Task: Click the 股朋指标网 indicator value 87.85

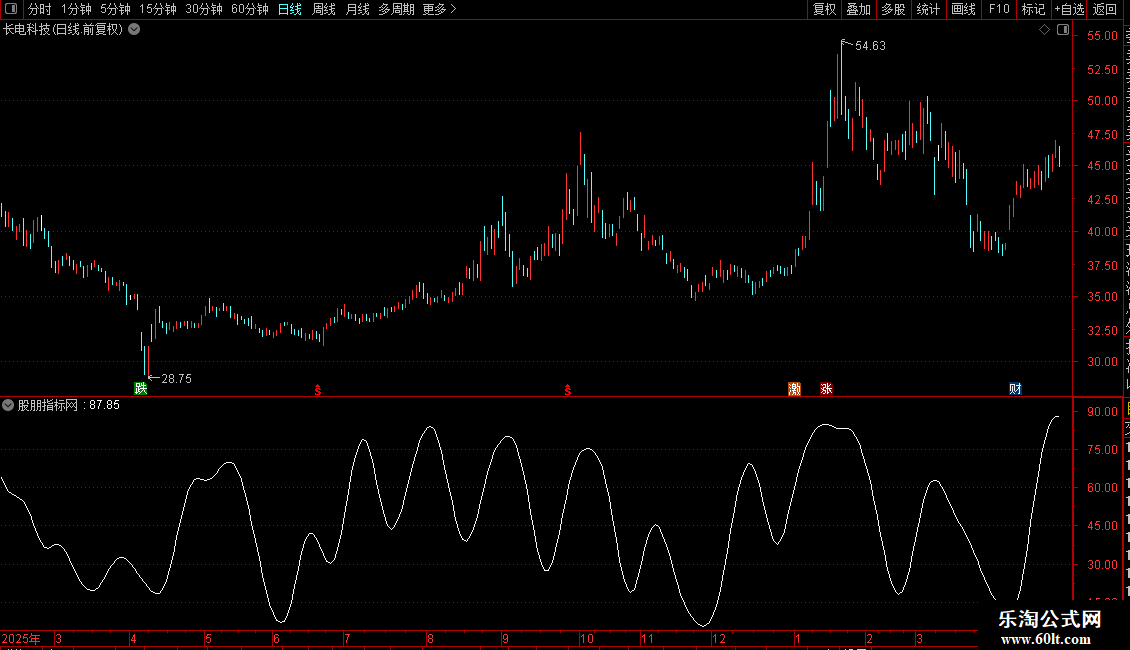Action: 104,405
